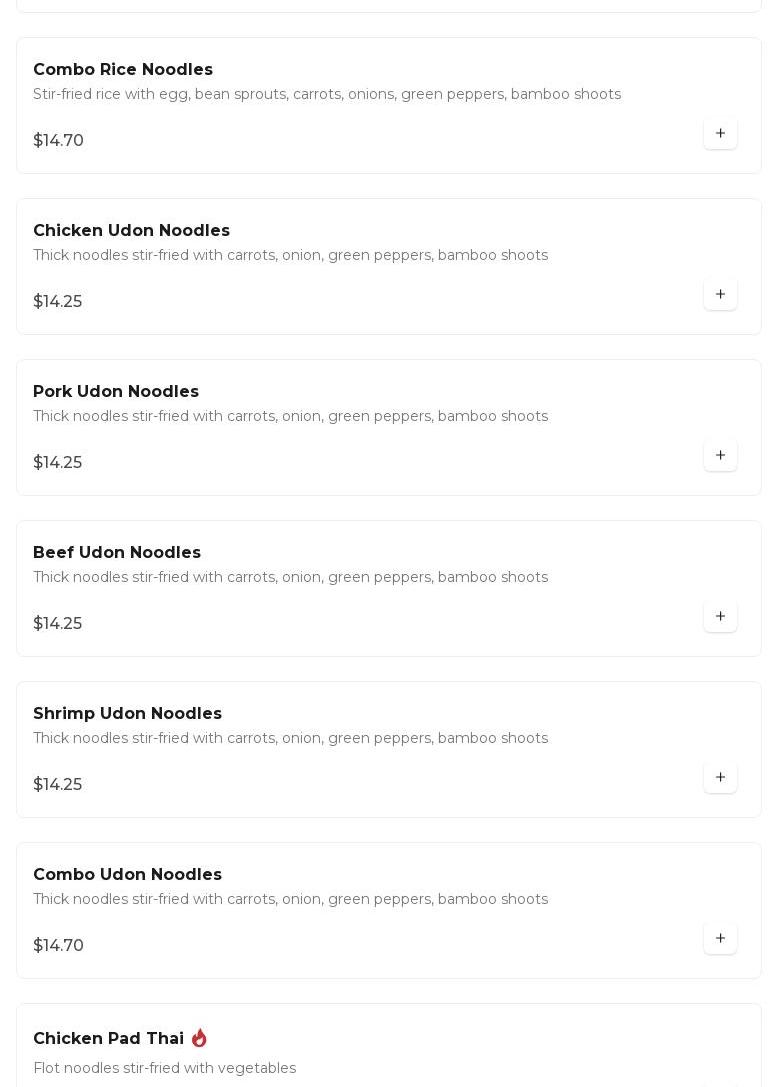Click the Combo Udon Noodles $14.70 price
This screenshot has width=778, height=1087.
pos(58,945)
